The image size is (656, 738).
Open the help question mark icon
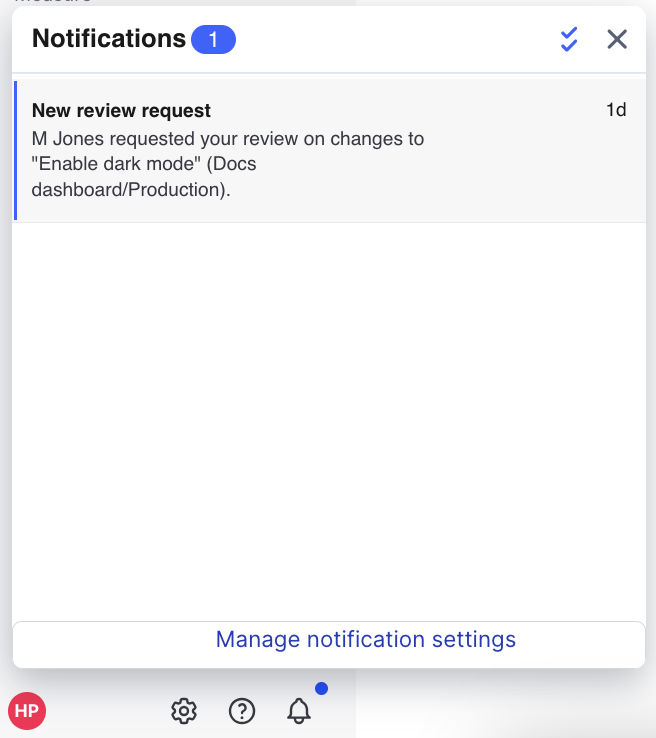pyautogui.click(x=242, y=711)
